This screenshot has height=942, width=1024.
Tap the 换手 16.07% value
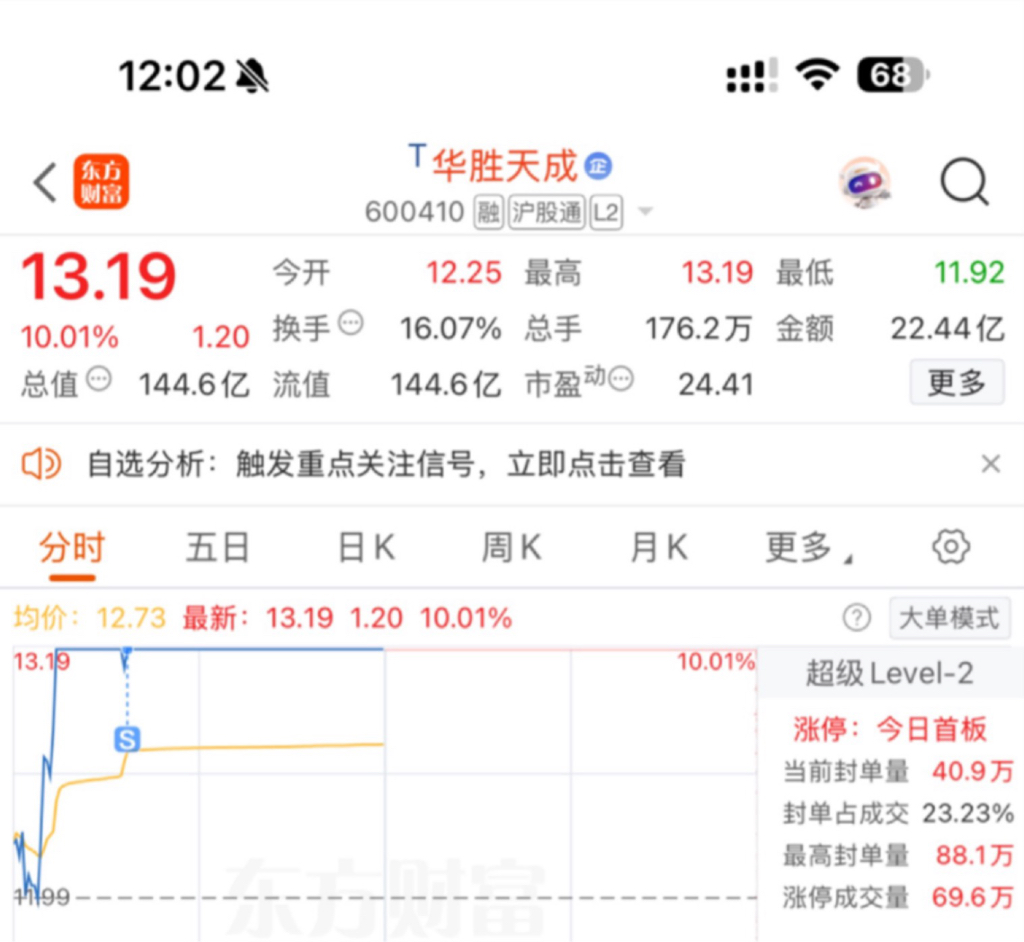pos(451,329)
